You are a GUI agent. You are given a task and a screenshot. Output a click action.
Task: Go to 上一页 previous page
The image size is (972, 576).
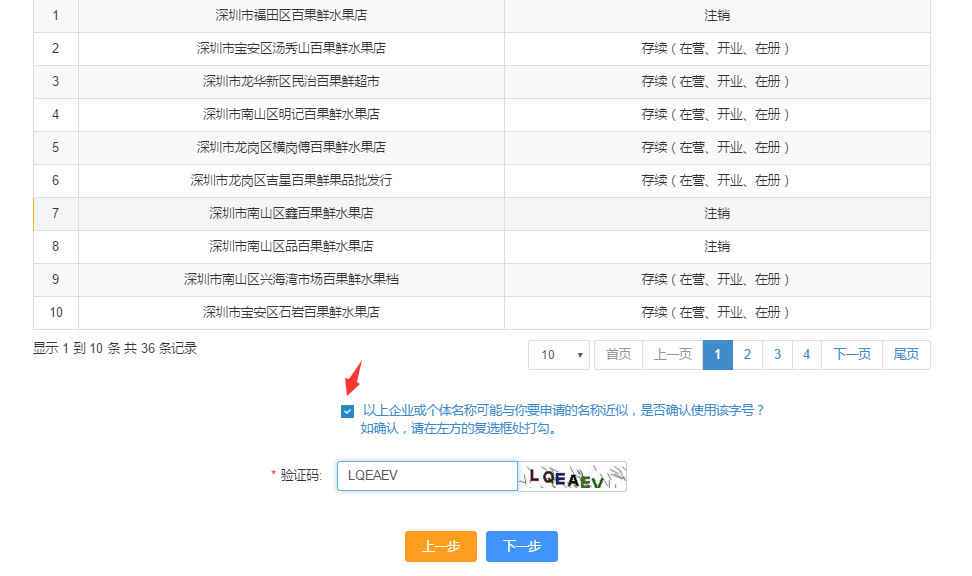click(x=673, y=355)
